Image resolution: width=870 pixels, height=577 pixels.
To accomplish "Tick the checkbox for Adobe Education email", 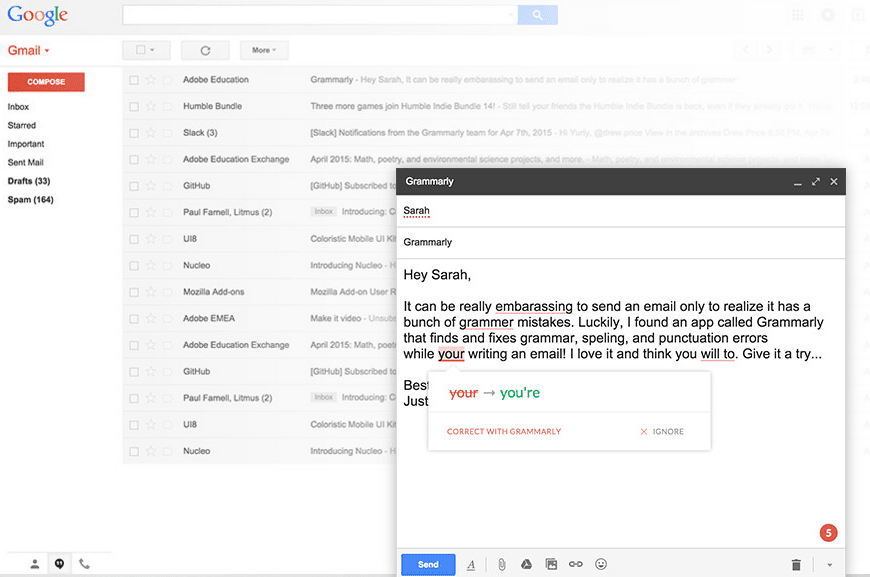I will pos(134,80).
